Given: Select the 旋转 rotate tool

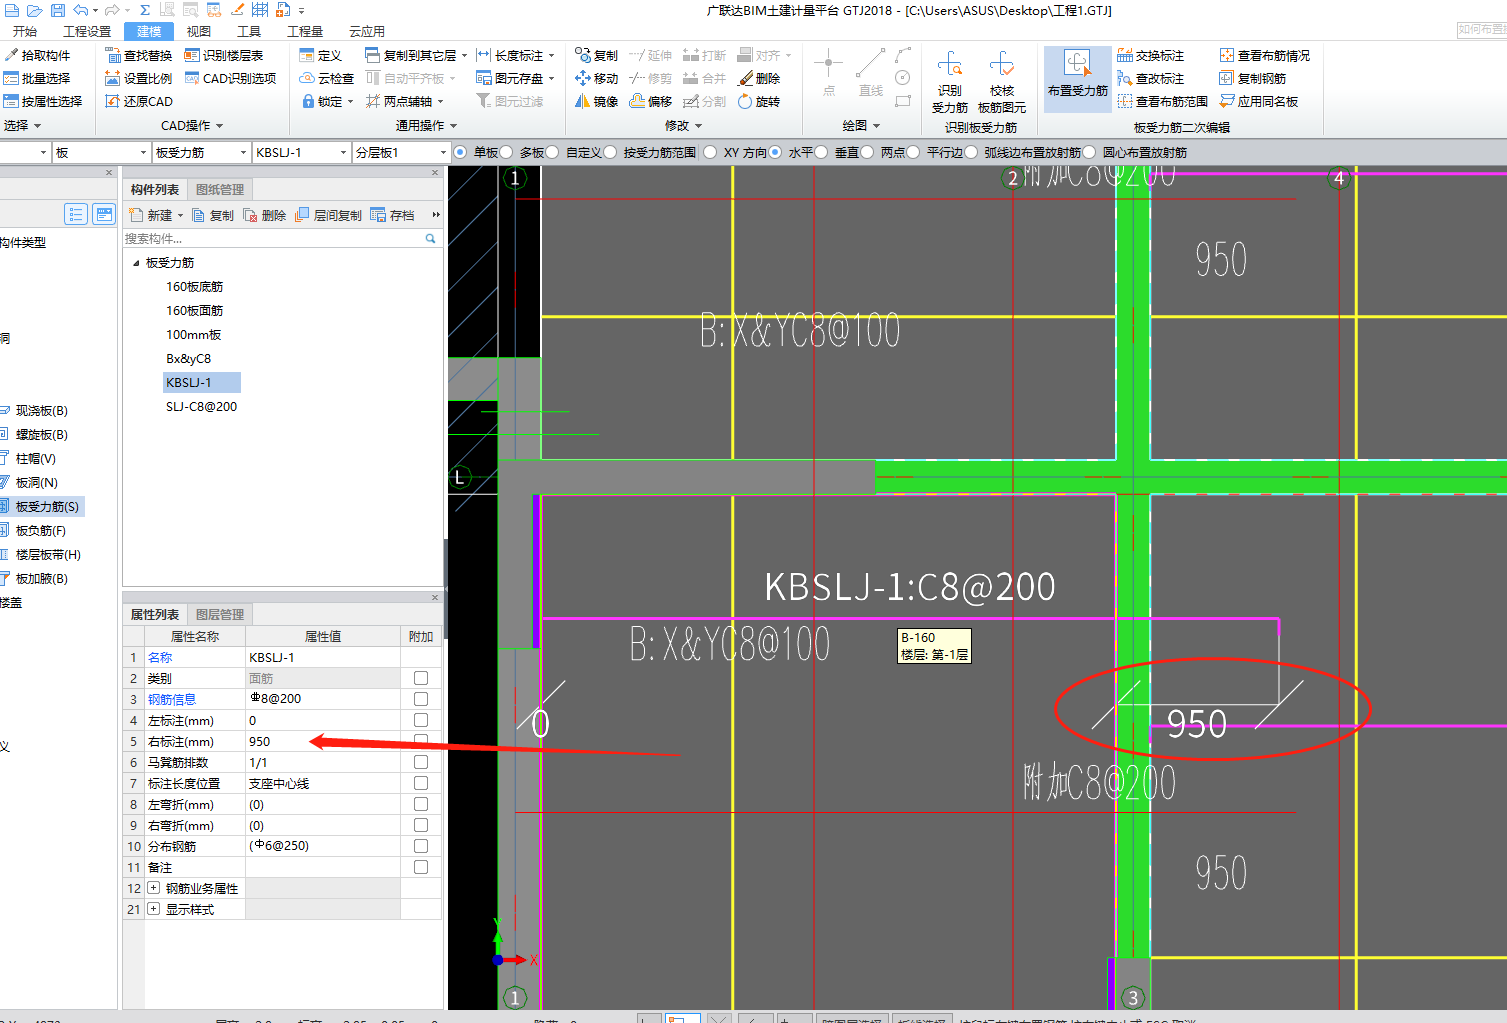Looking at the screenshot, I should (x=759, y=101).
